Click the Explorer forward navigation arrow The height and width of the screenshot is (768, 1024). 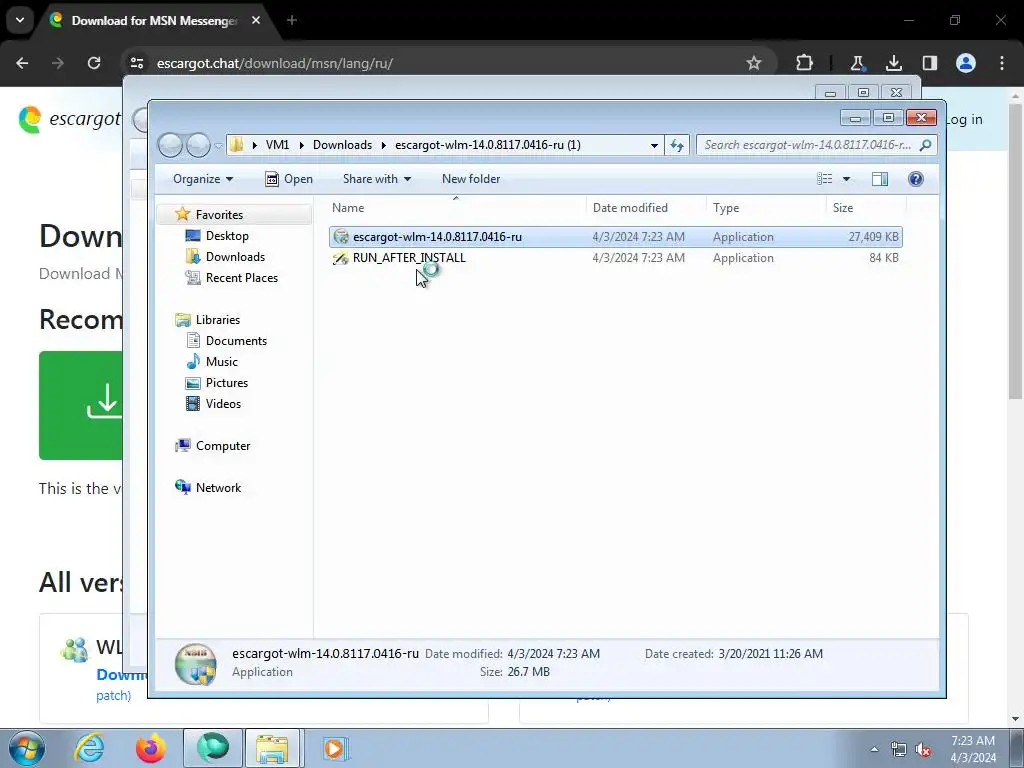tap(199, 145)
